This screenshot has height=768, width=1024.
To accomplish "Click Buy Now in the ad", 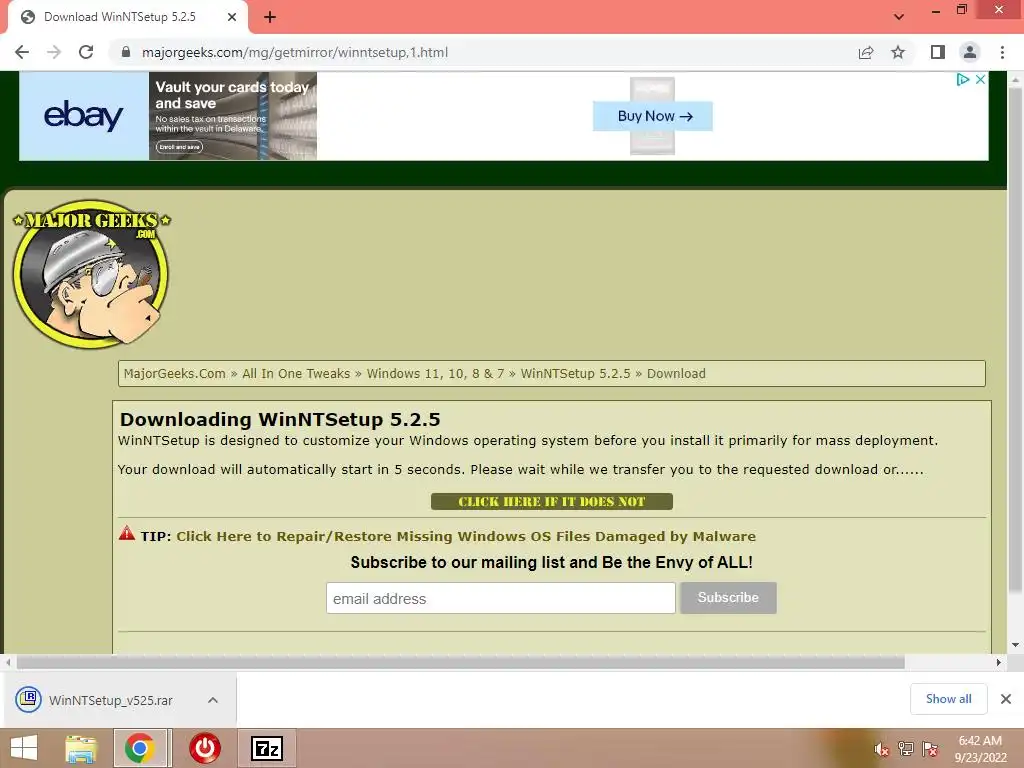I will pos(653,116).
